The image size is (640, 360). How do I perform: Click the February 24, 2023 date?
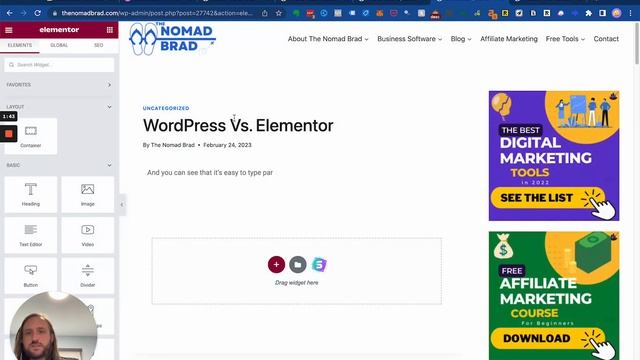point(227,145)
